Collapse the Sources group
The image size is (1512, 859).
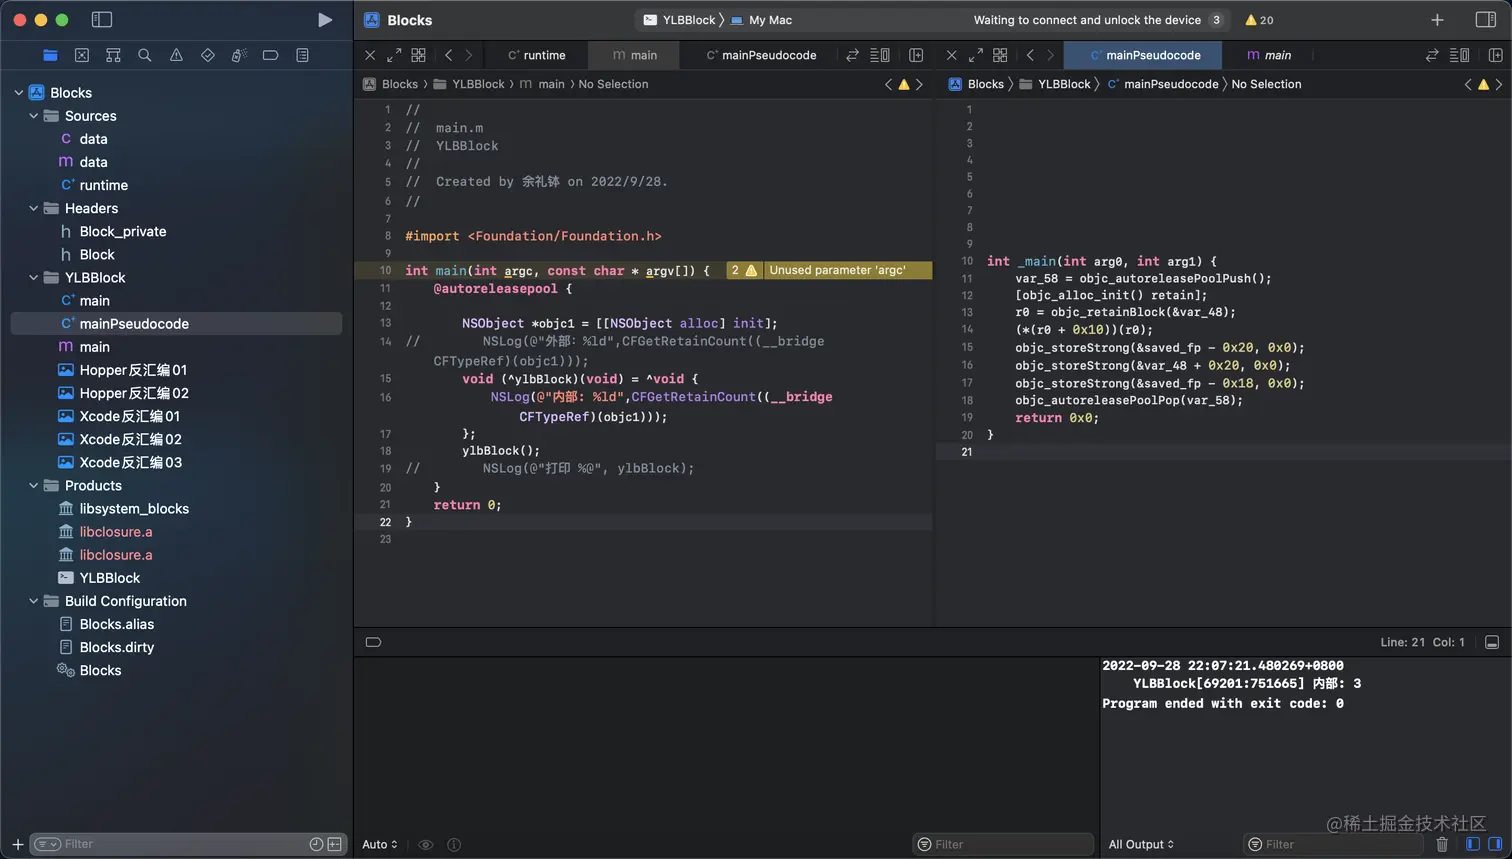click(34, 116)
